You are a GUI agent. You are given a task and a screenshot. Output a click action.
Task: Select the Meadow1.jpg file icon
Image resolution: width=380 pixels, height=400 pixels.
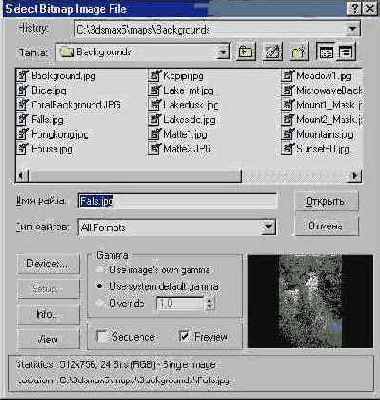tap(288, 76)
